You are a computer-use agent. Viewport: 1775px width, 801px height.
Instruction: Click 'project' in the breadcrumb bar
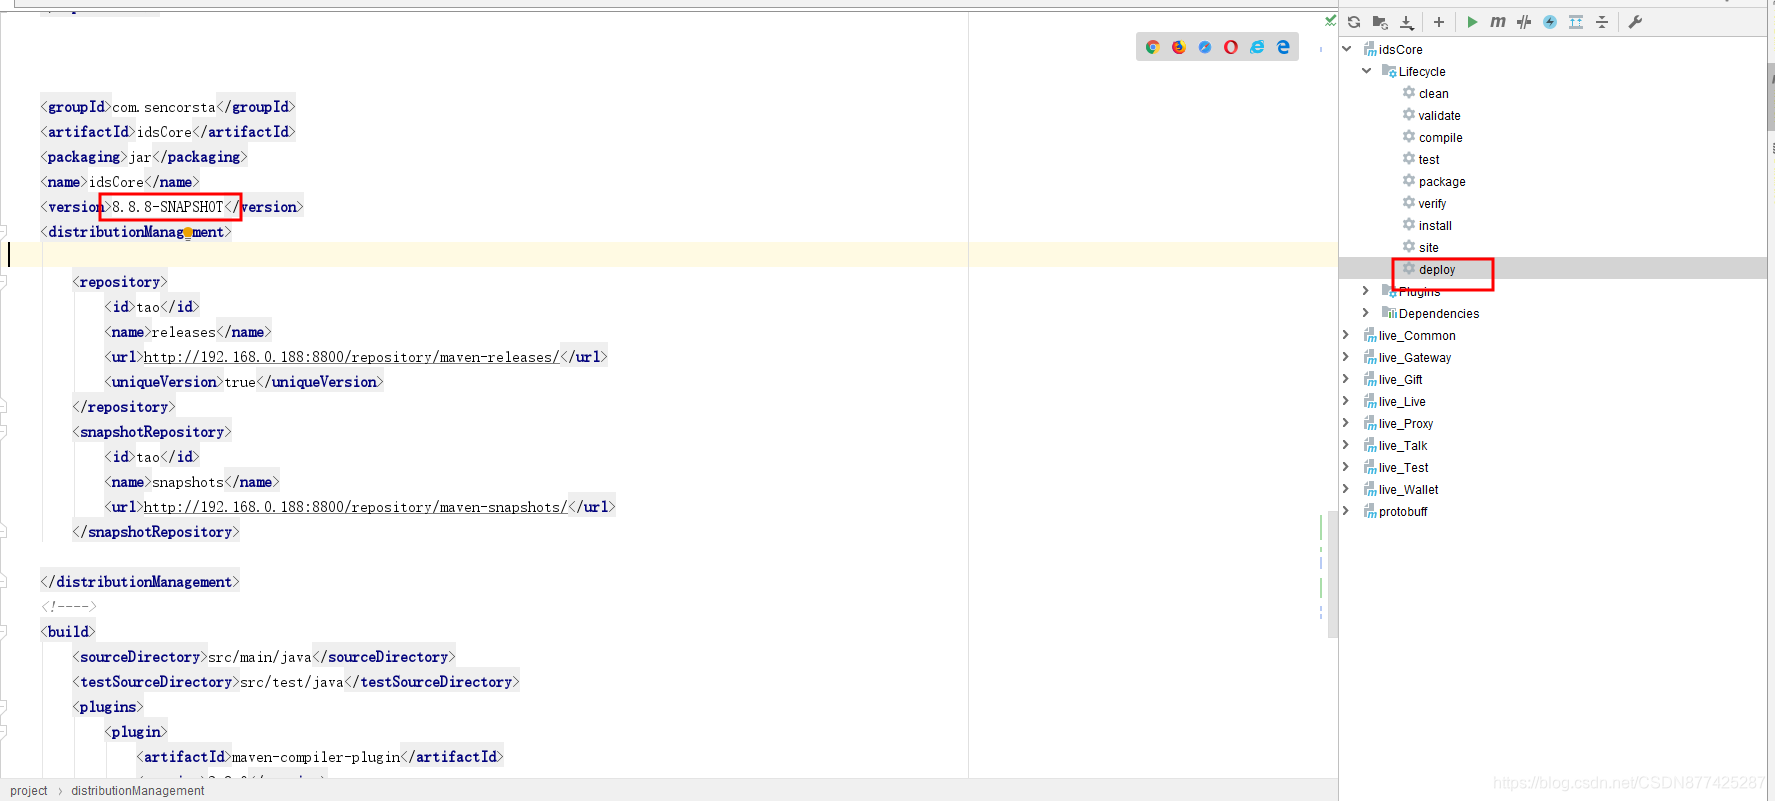29,790
